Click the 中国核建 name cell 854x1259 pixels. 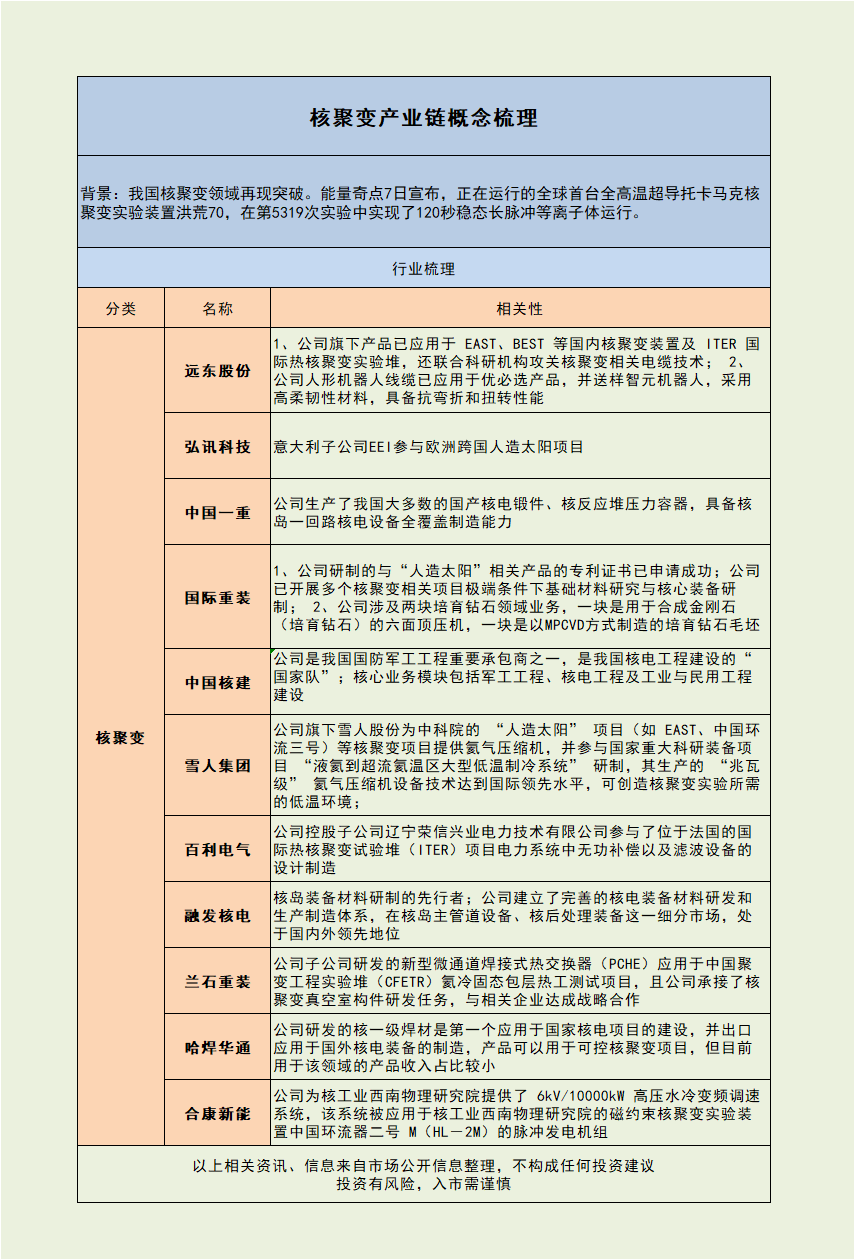click(x=217, y=683)
